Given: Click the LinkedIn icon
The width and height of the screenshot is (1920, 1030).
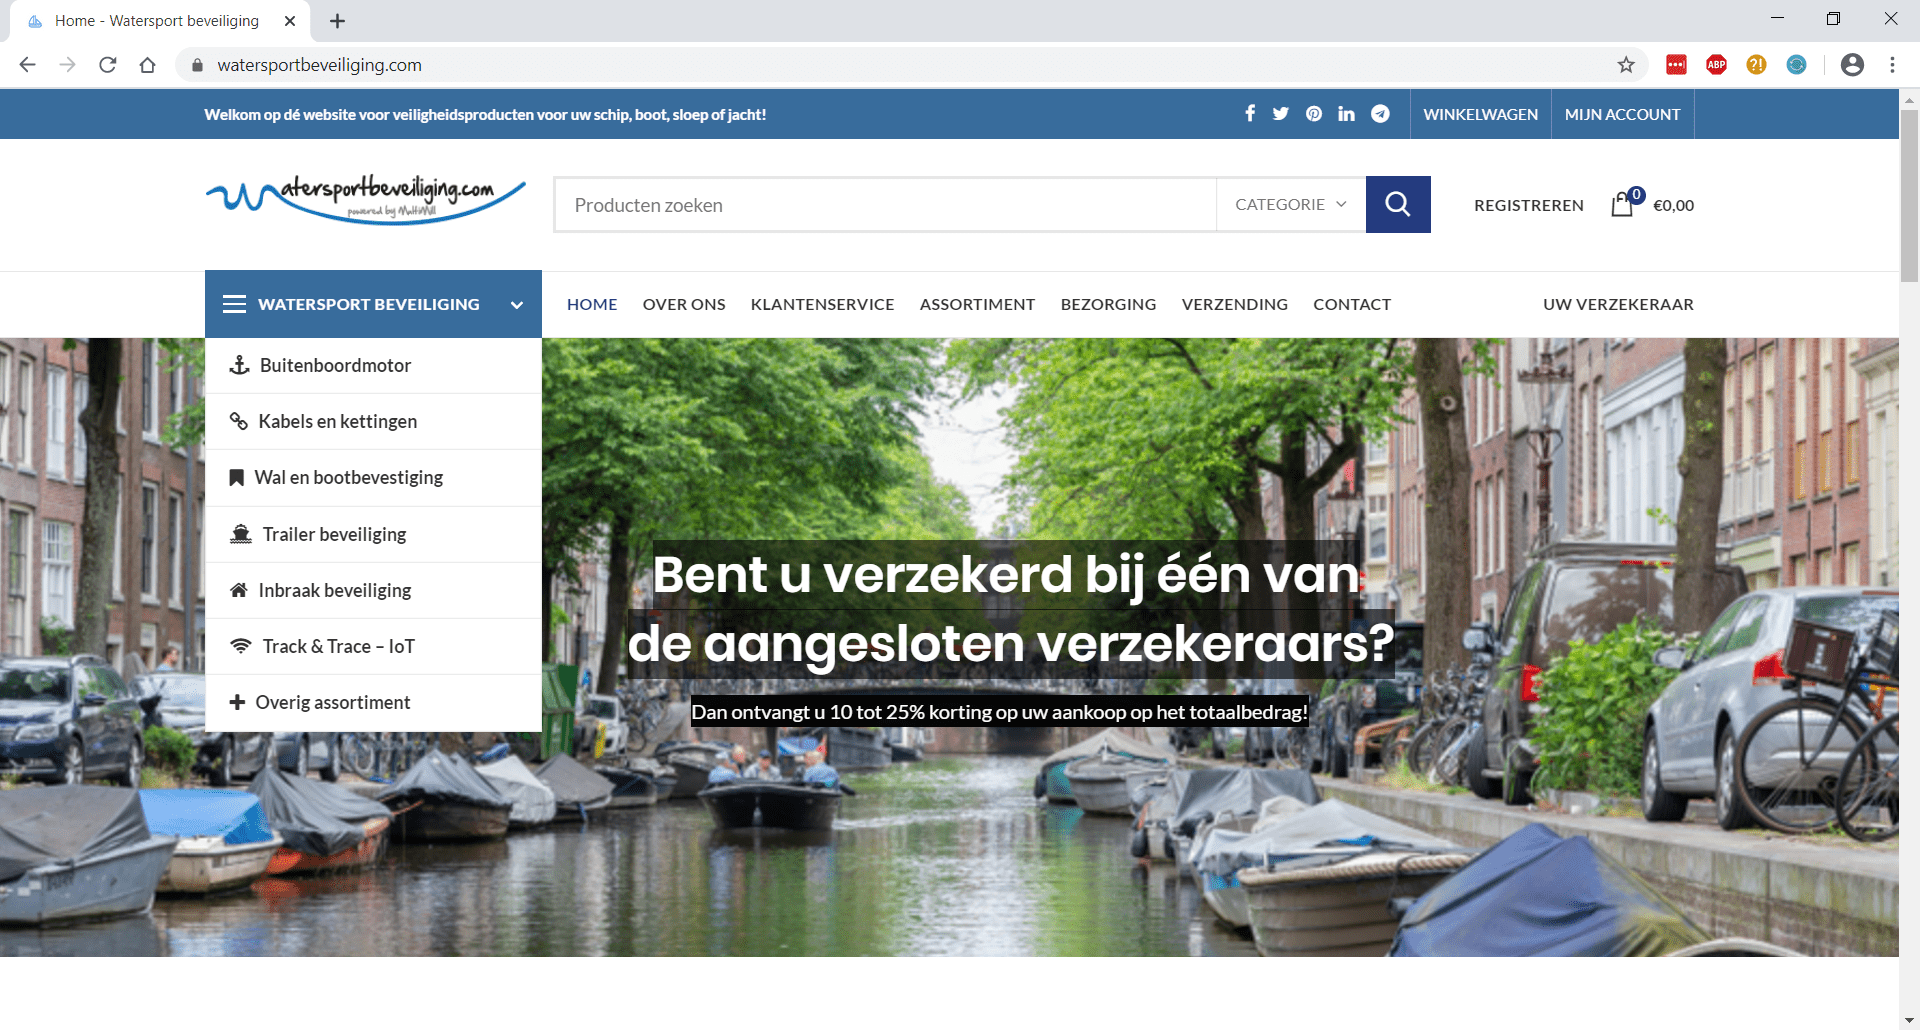Looking at the screenshot, I should (1347, 114).
